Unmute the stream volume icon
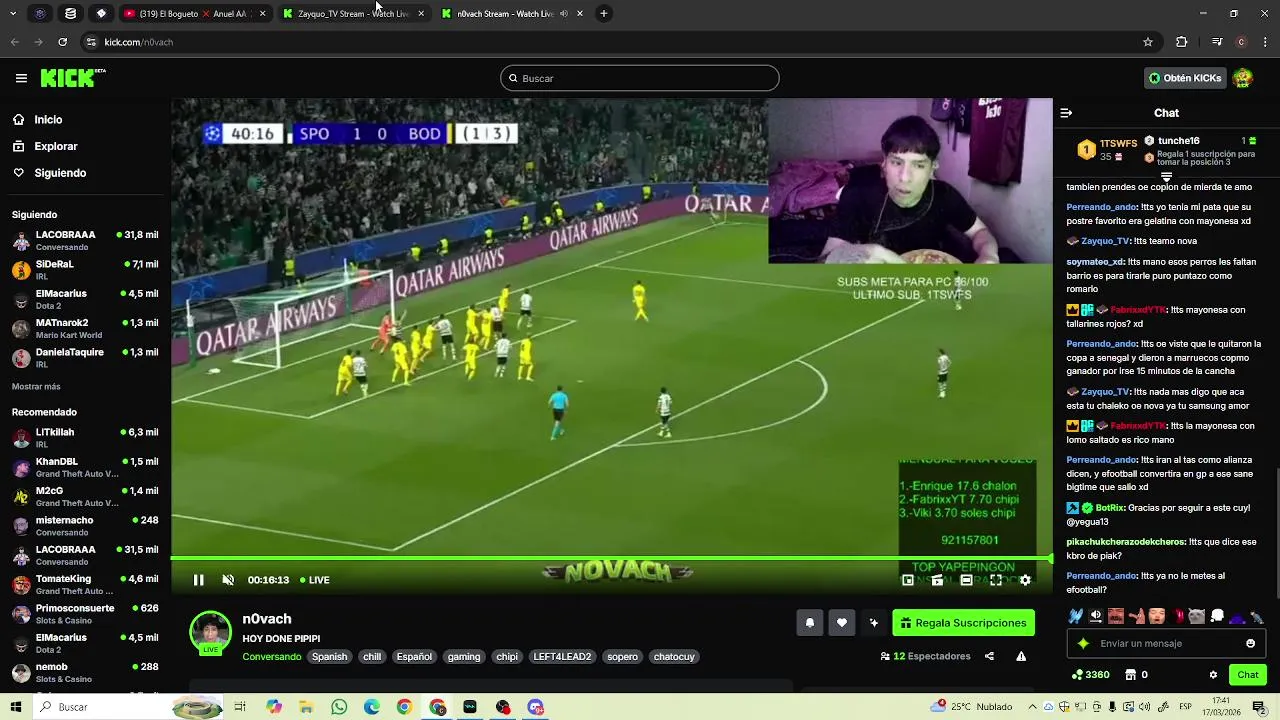This screenshot has height=720, width=1280. (228, 580)
